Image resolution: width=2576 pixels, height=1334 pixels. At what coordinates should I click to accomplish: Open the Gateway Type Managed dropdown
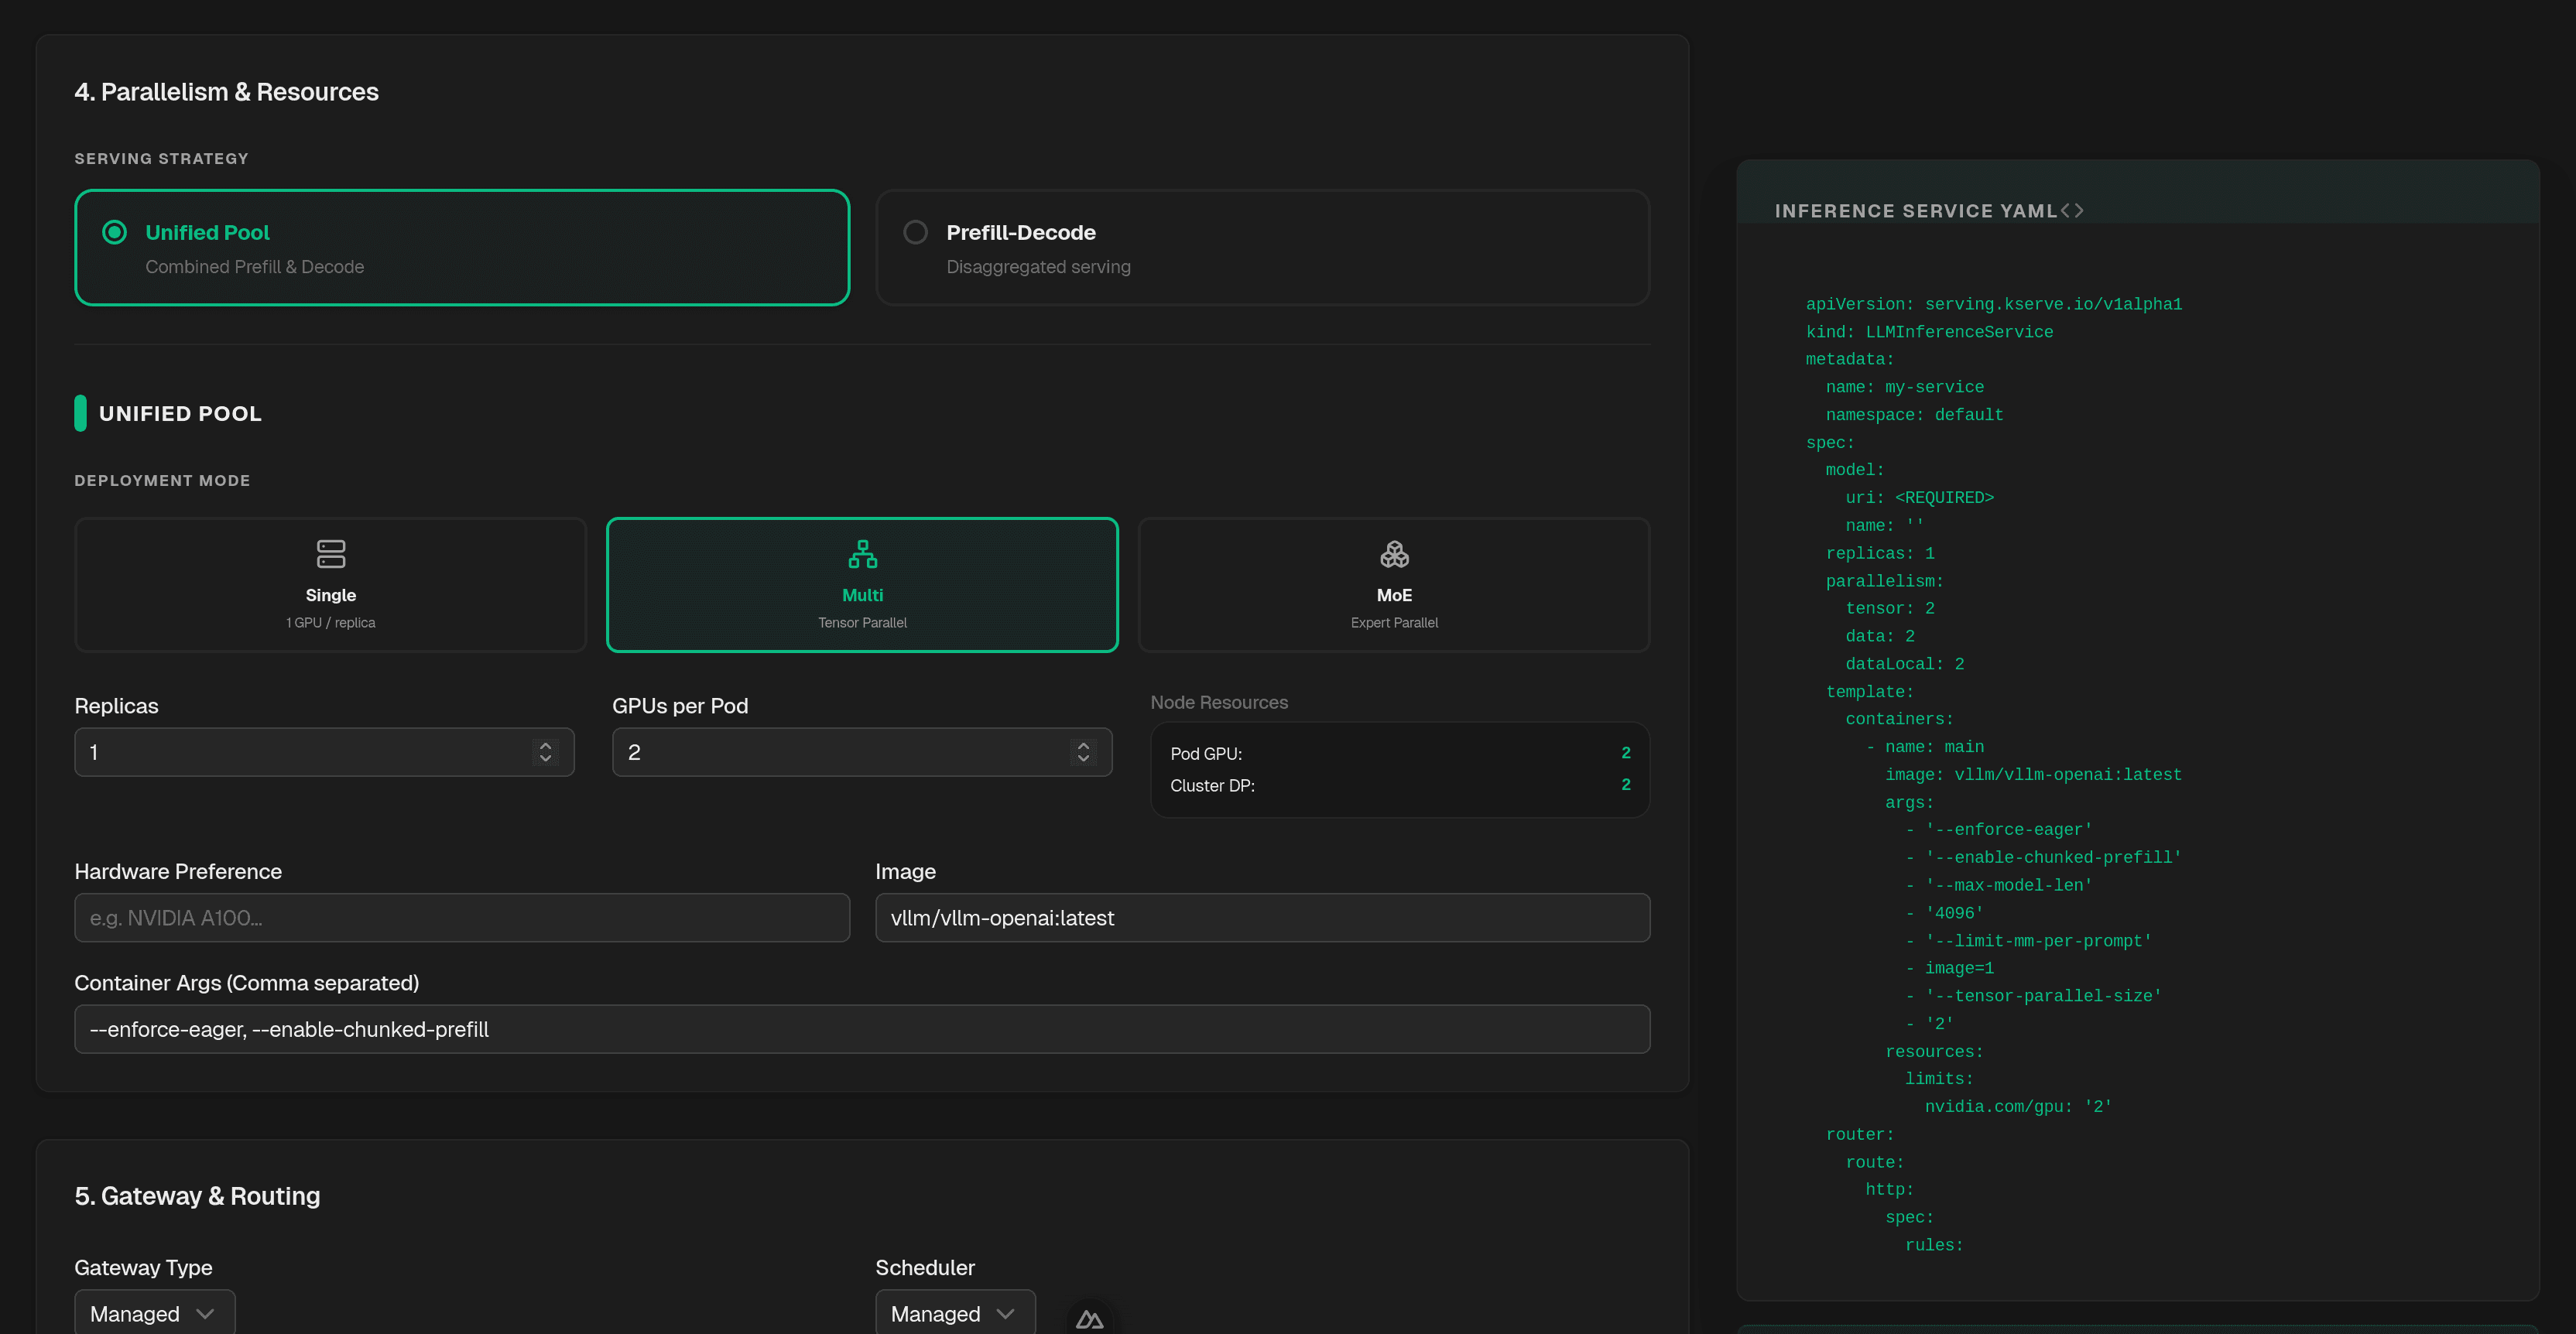[x=155, y=1313]
